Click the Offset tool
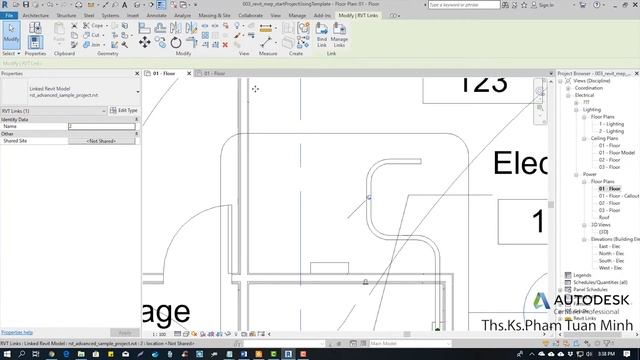The image size is (640, 360). click(160, 28)
